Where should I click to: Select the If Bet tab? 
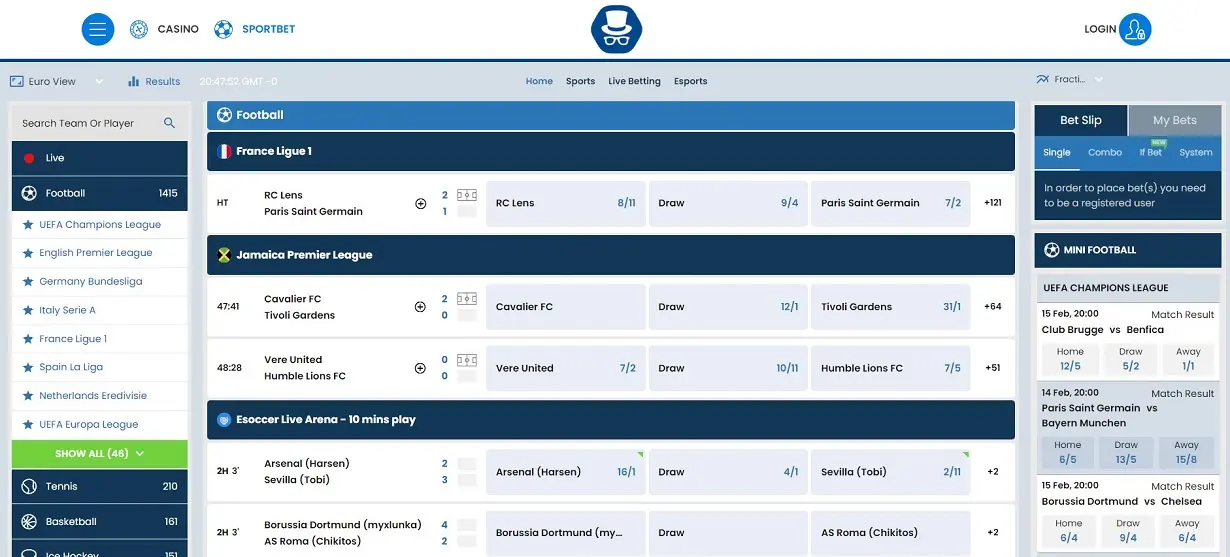point(1151,153)
